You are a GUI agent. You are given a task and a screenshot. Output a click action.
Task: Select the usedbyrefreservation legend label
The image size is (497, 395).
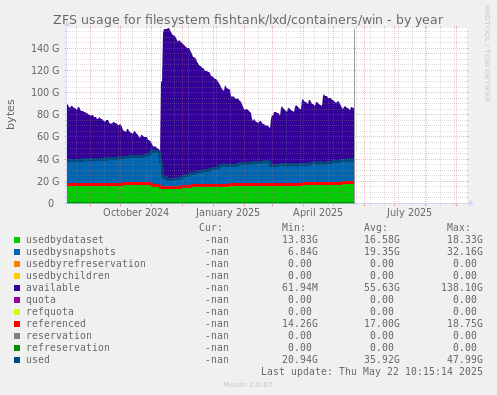point(86,264)
